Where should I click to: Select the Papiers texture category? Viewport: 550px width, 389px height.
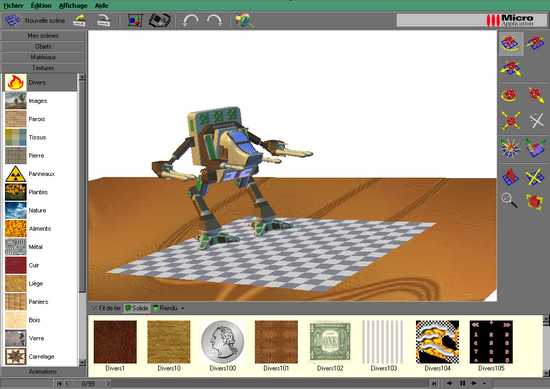pos(40,302)
